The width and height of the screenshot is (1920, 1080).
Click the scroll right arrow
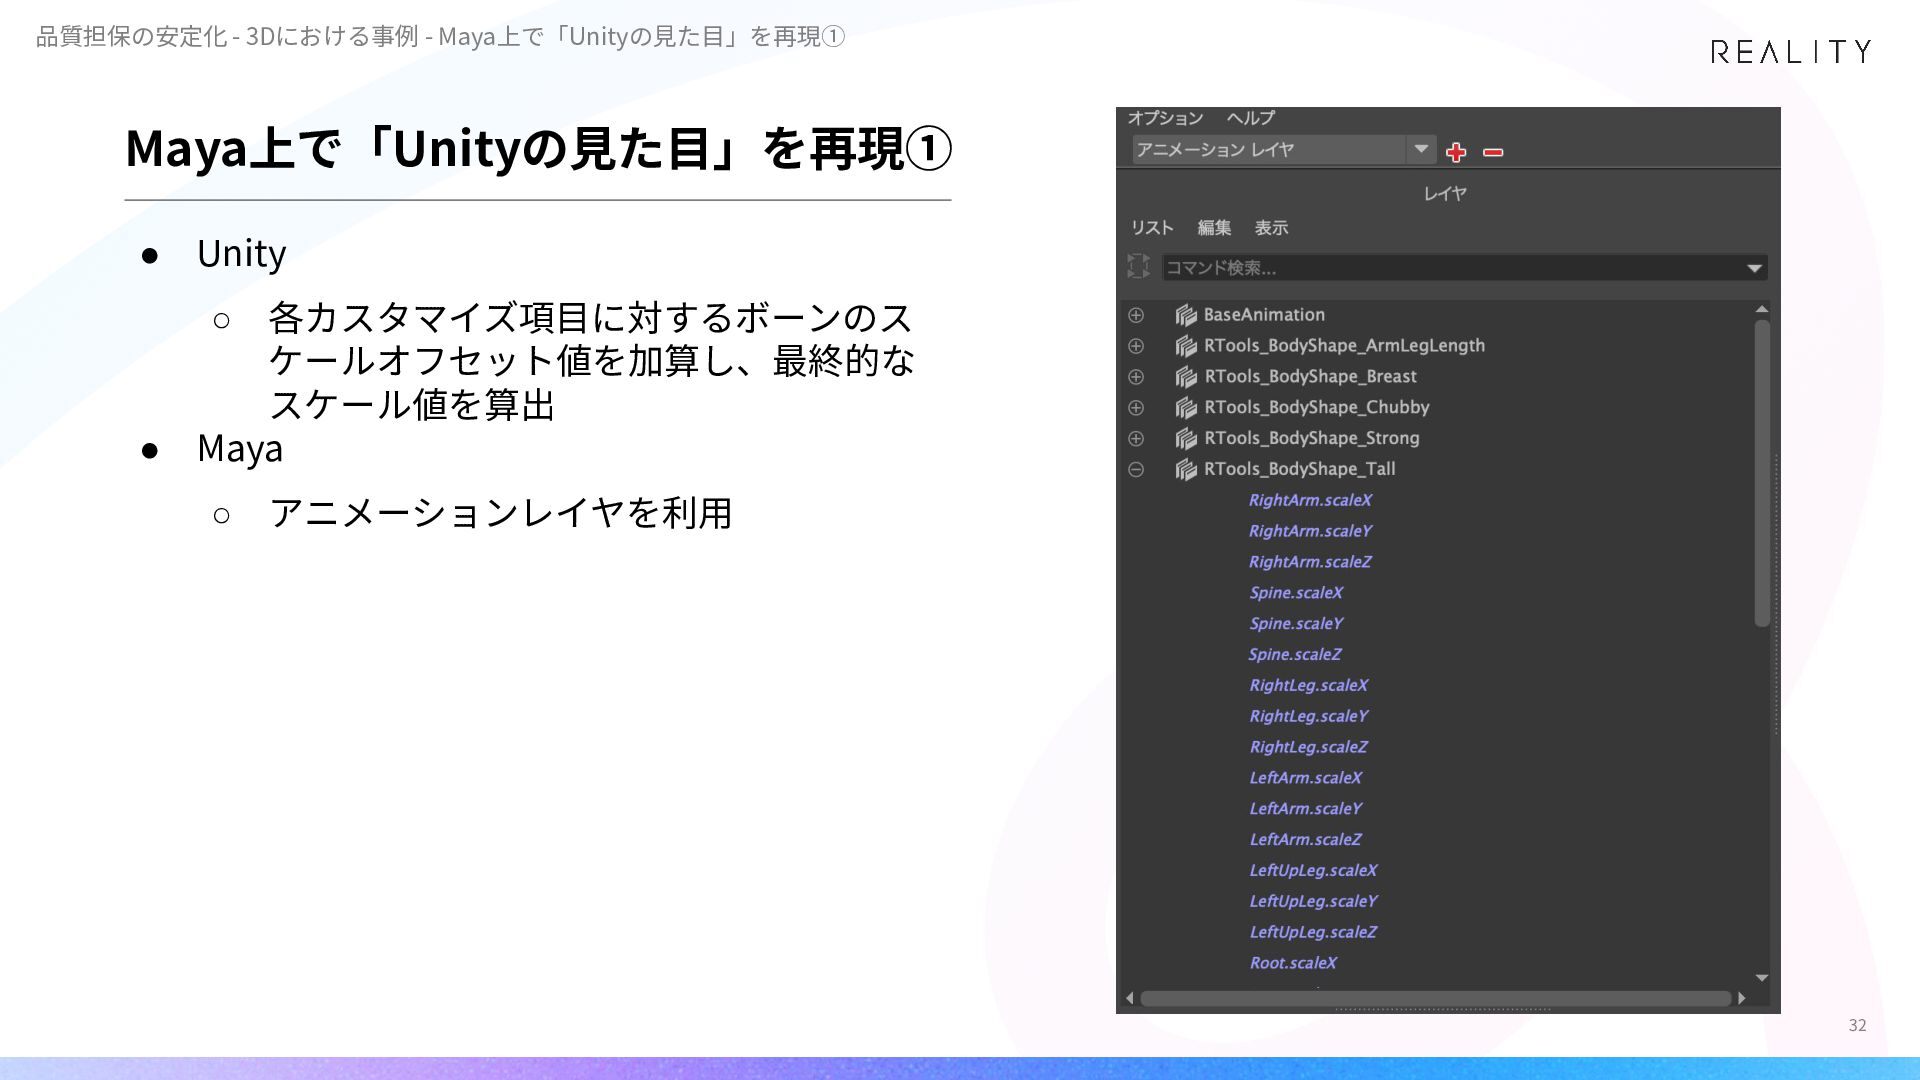[x=1741, y=998]
